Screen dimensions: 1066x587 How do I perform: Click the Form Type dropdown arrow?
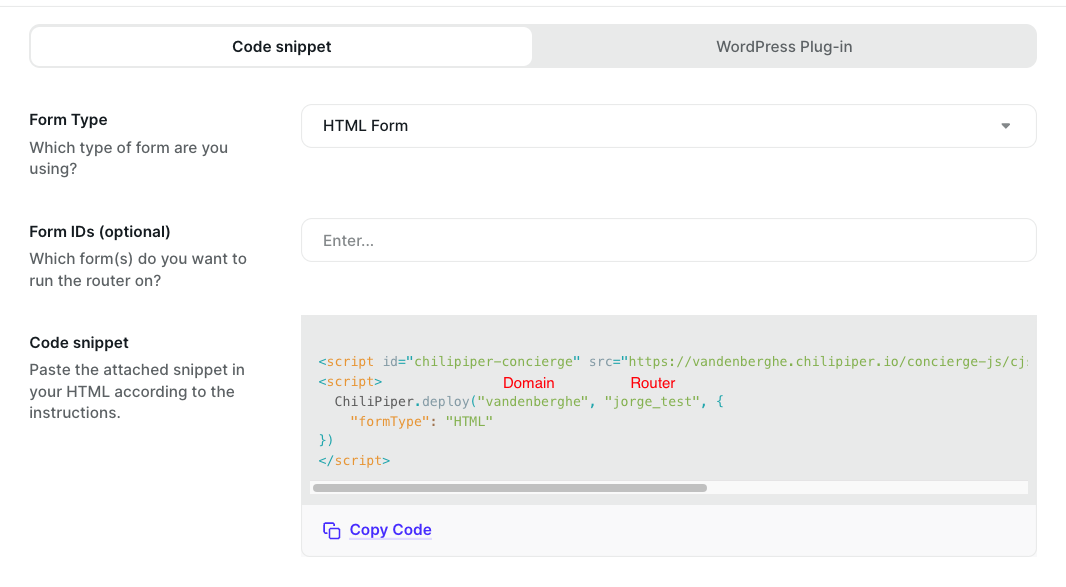[x=1005, y=126]
